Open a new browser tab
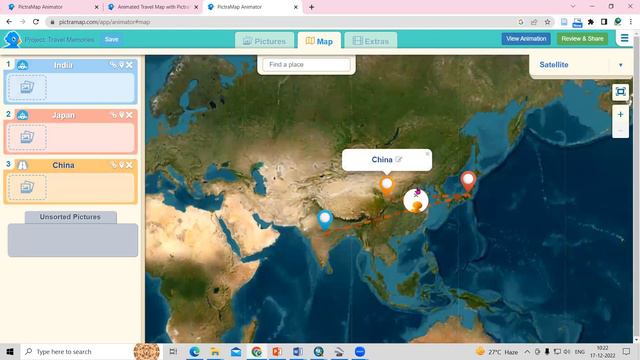640x360 pixels. 311,7
